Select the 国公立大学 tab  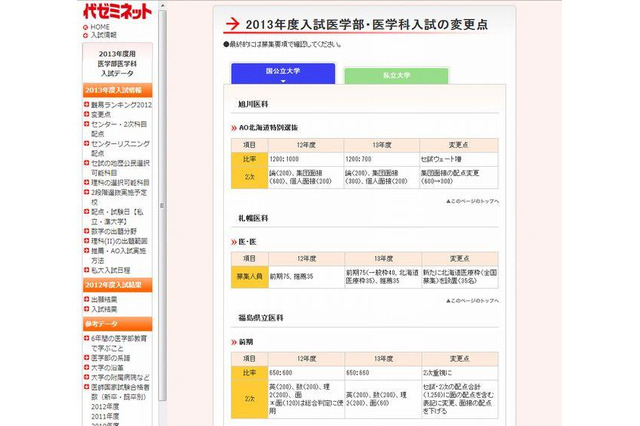283,73
